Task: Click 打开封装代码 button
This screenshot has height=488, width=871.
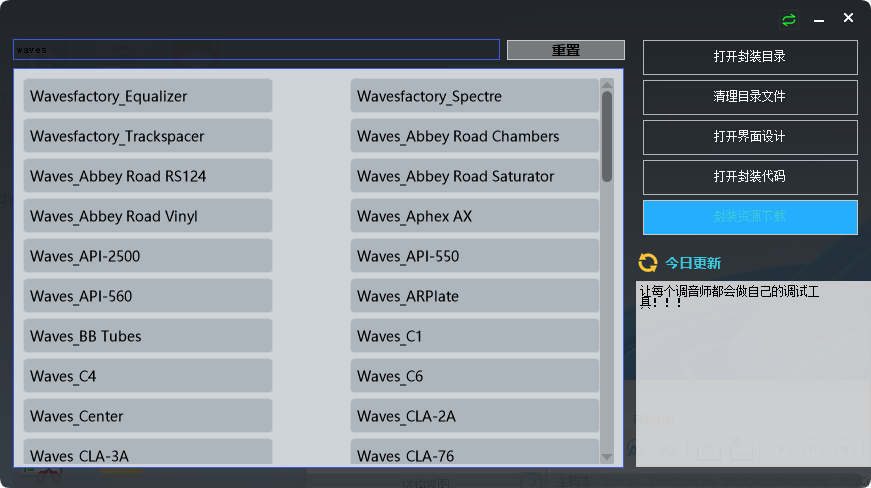Action: [750, 177]
